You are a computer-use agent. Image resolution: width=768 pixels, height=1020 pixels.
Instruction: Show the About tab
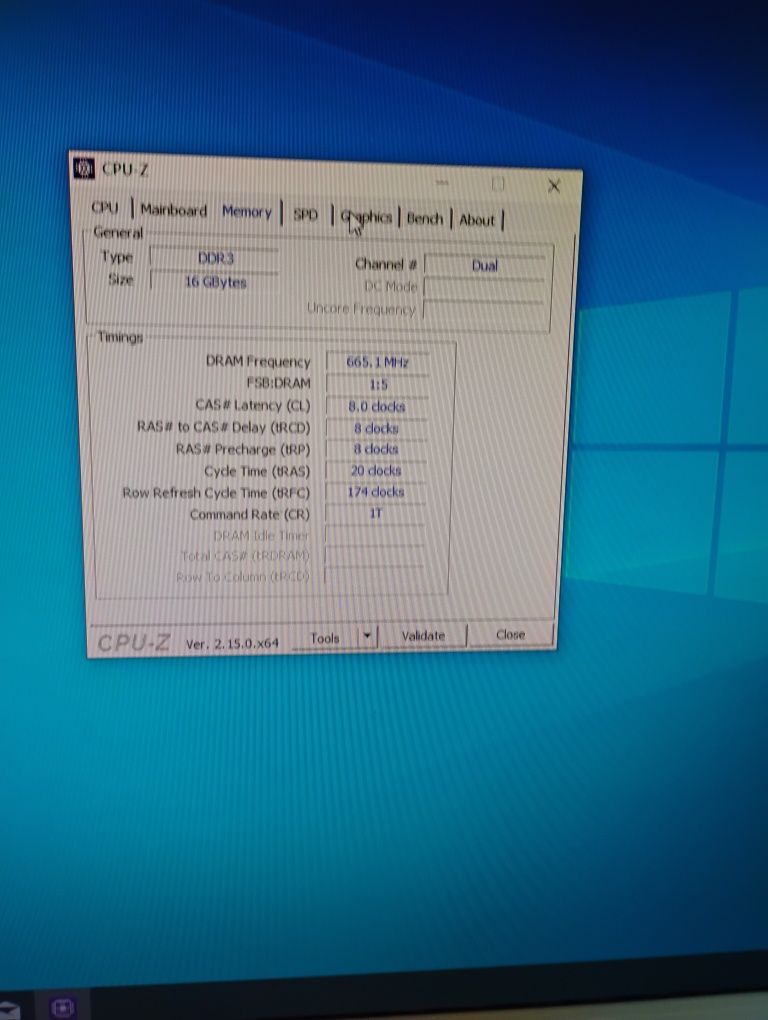coord(477,220)
